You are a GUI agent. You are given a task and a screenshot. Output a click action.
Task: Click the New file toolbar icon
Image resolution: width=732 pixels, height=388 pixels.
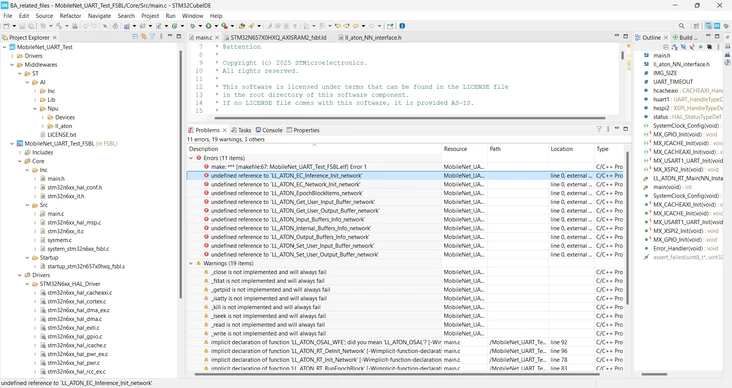click(x=7, y=26)
